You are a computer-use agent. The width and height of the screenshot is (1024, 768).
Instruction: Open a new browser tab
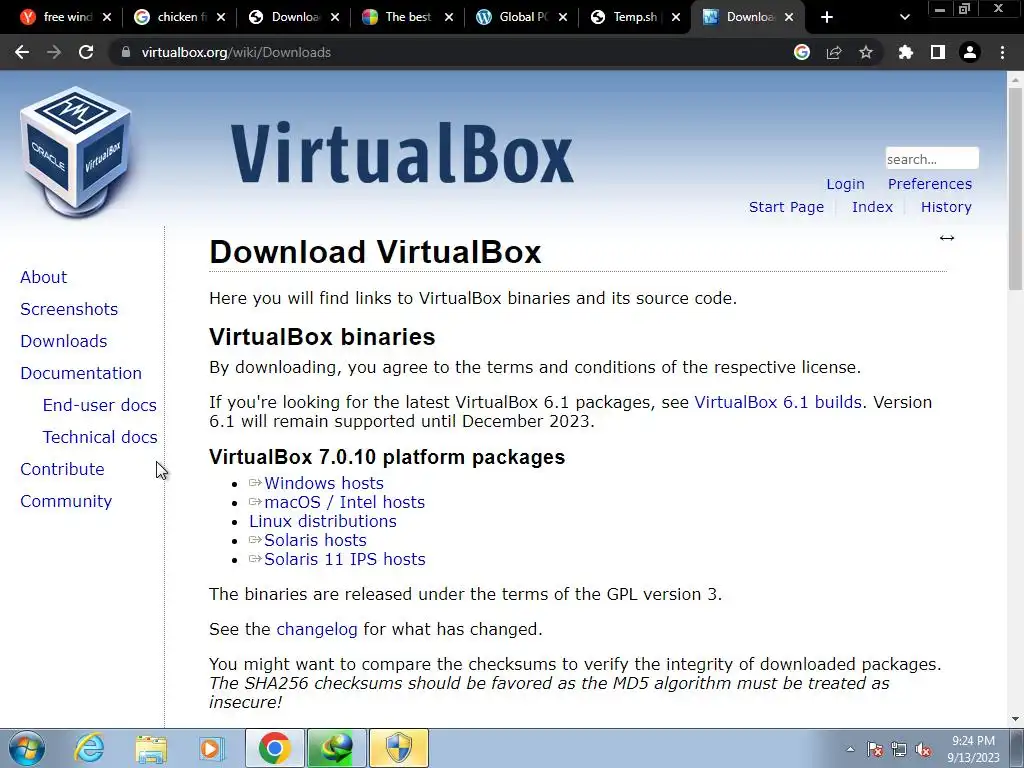click(827, 17)
